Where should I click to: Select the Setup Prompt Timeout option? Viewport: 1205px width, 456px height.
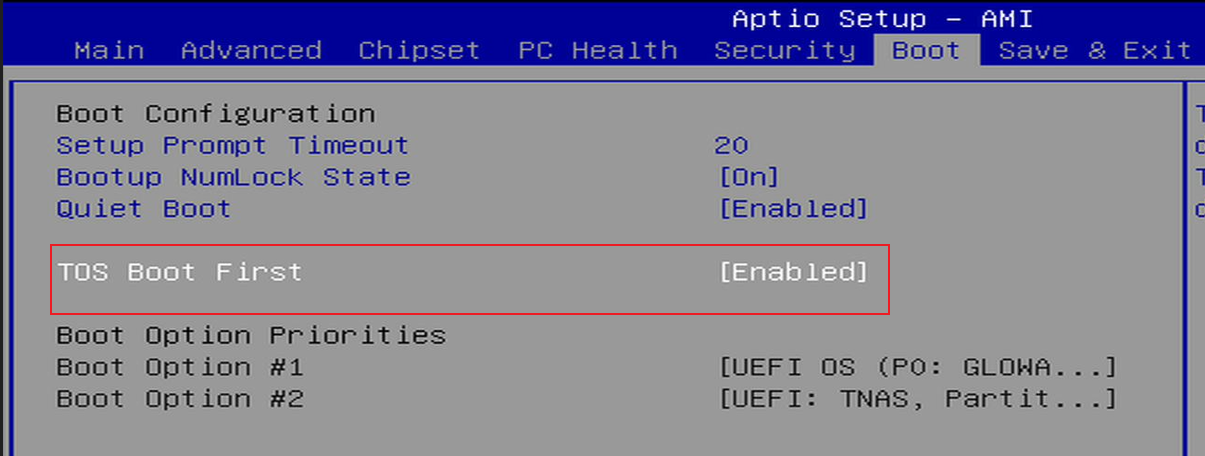pyautogui.click(x=232, y=145)
